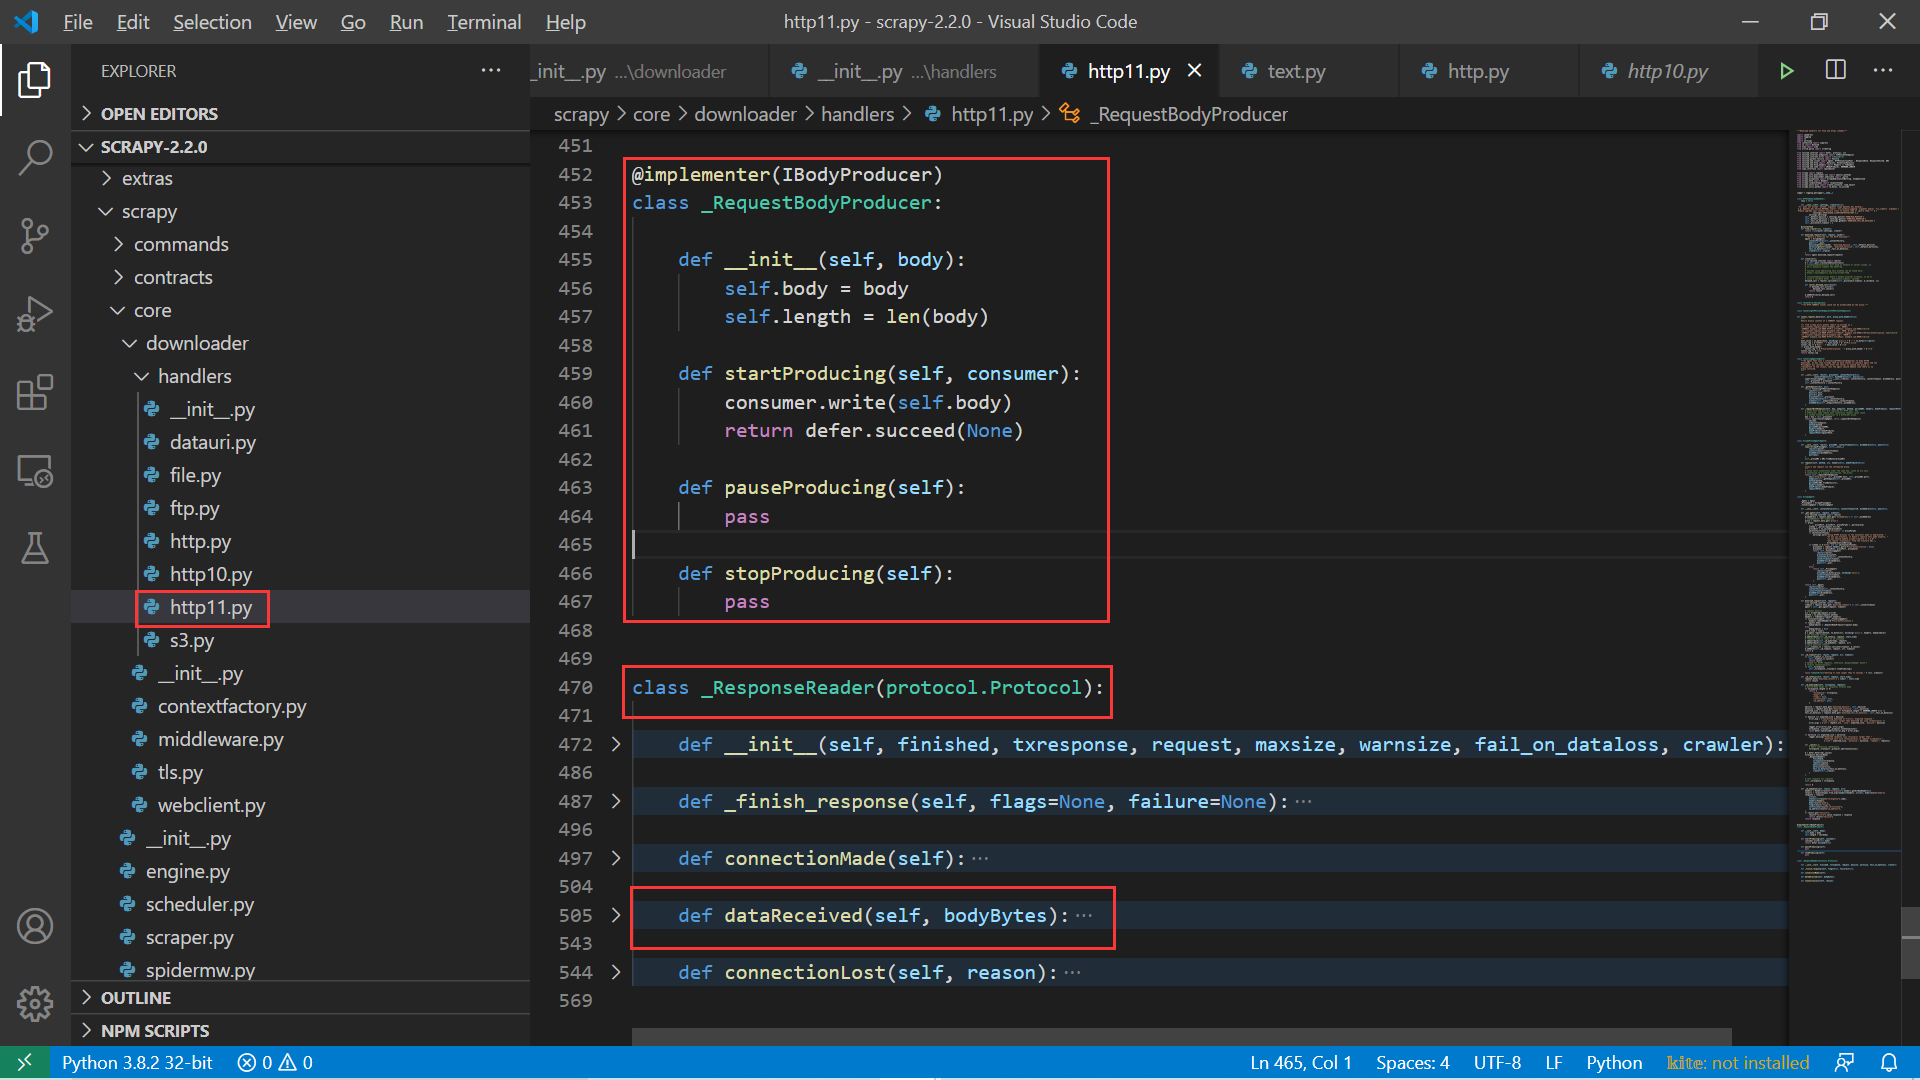The height and width of the screenshot is (1080, 1920).
Task: Open the Selection menu
Action: (212, 21)
